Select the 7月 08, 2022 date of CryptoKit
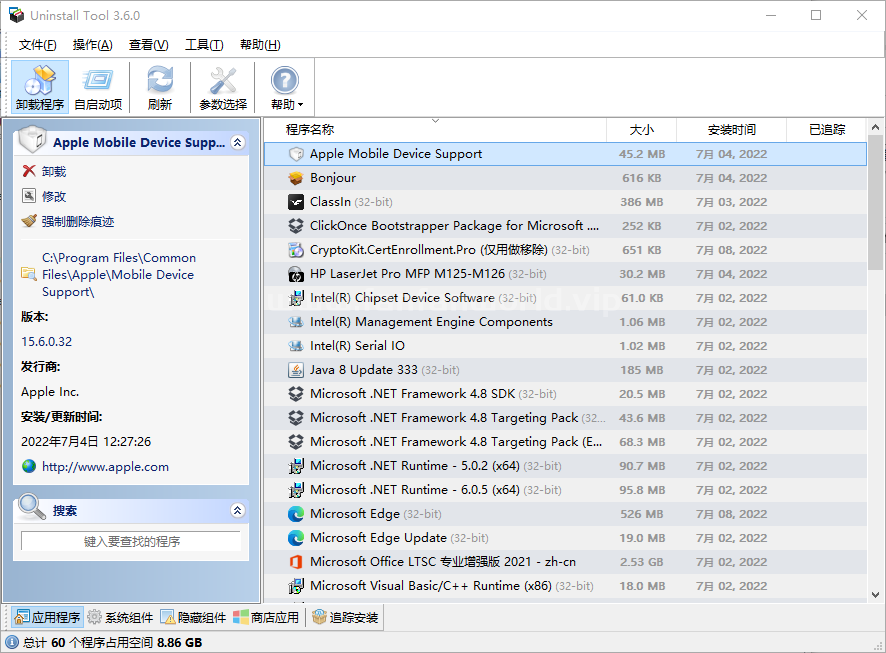This screenshot has width=886, height=653. 731,250
